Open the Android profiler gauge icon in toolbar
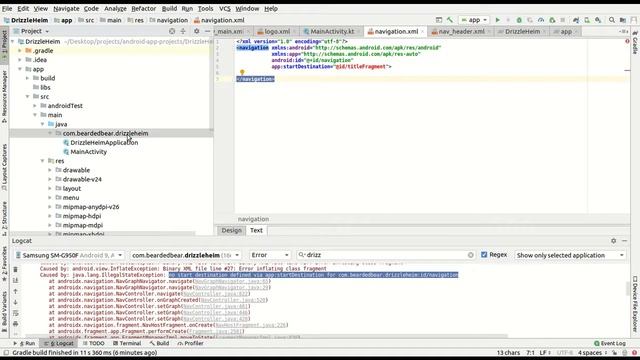Image resolution: width=640 pixels, height=360 pixels. tap(541, 20)
